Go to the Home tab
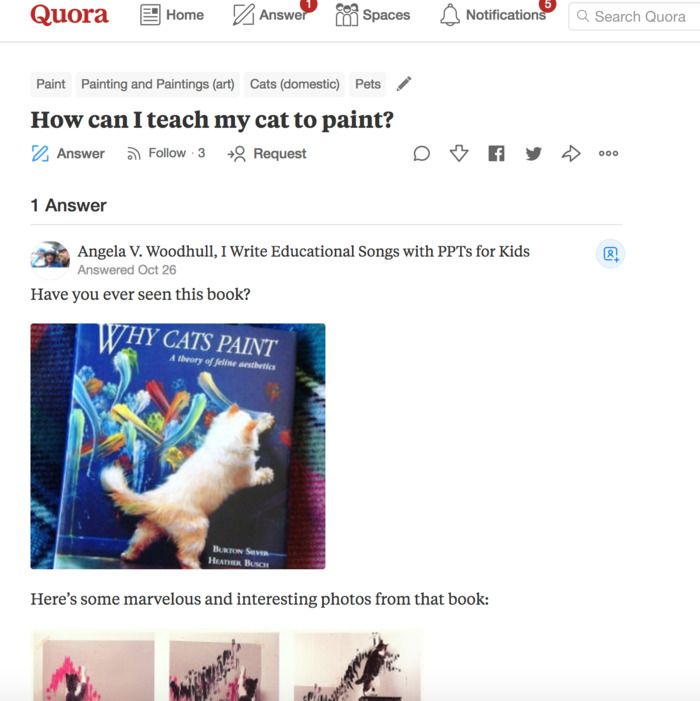 click(x=172, y=15)
